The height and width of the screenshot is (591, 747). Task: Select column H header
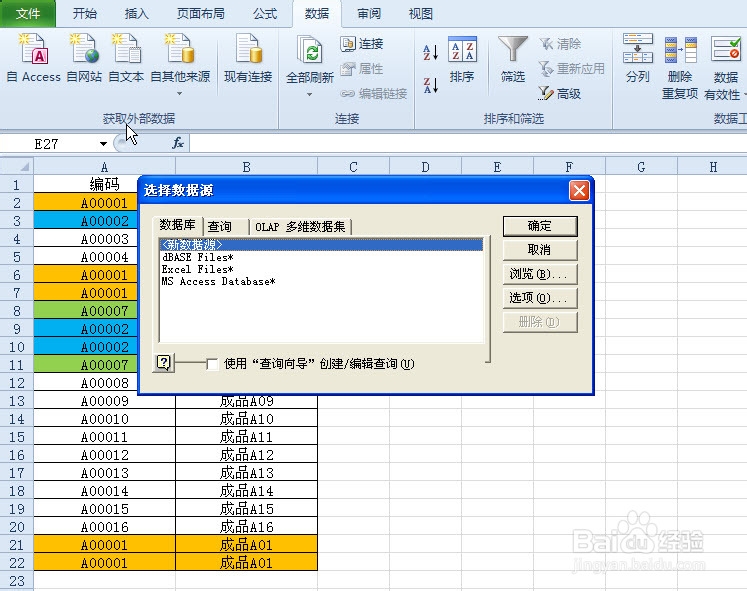(x=713, y=167)
